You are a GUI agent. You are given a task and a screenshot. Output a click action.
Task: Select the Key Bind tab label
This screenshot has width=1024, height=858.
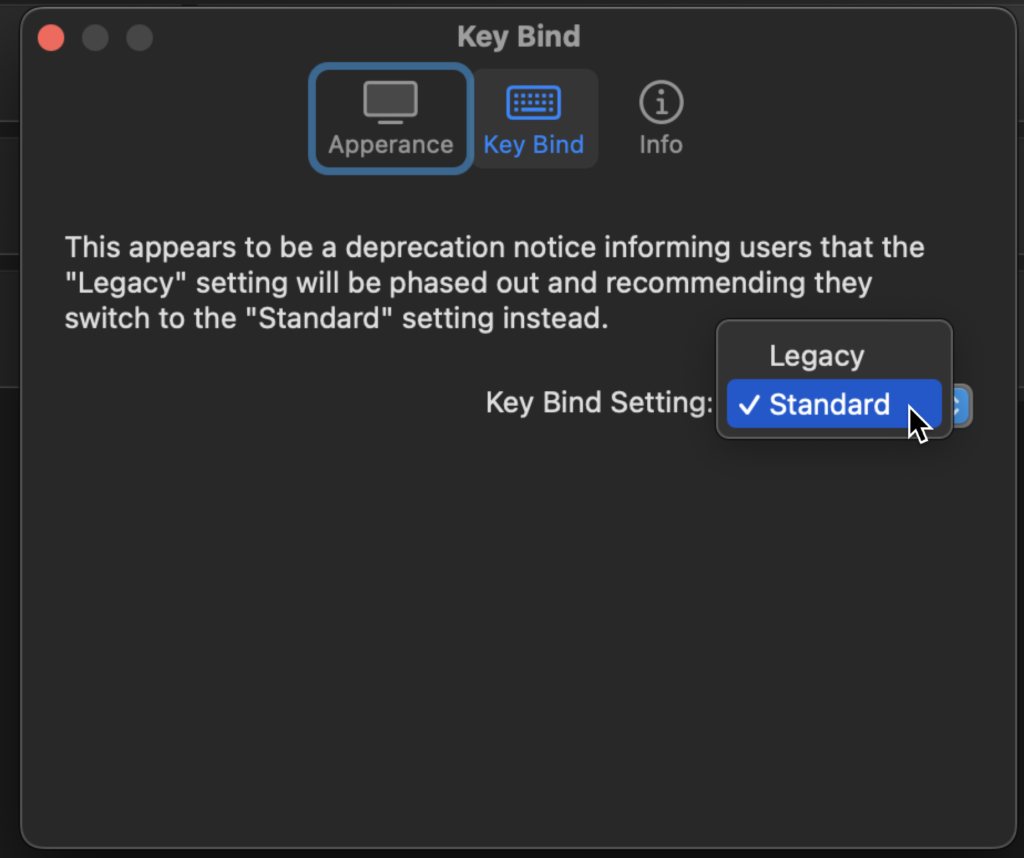pyautogui.click(x=534, y=144)
